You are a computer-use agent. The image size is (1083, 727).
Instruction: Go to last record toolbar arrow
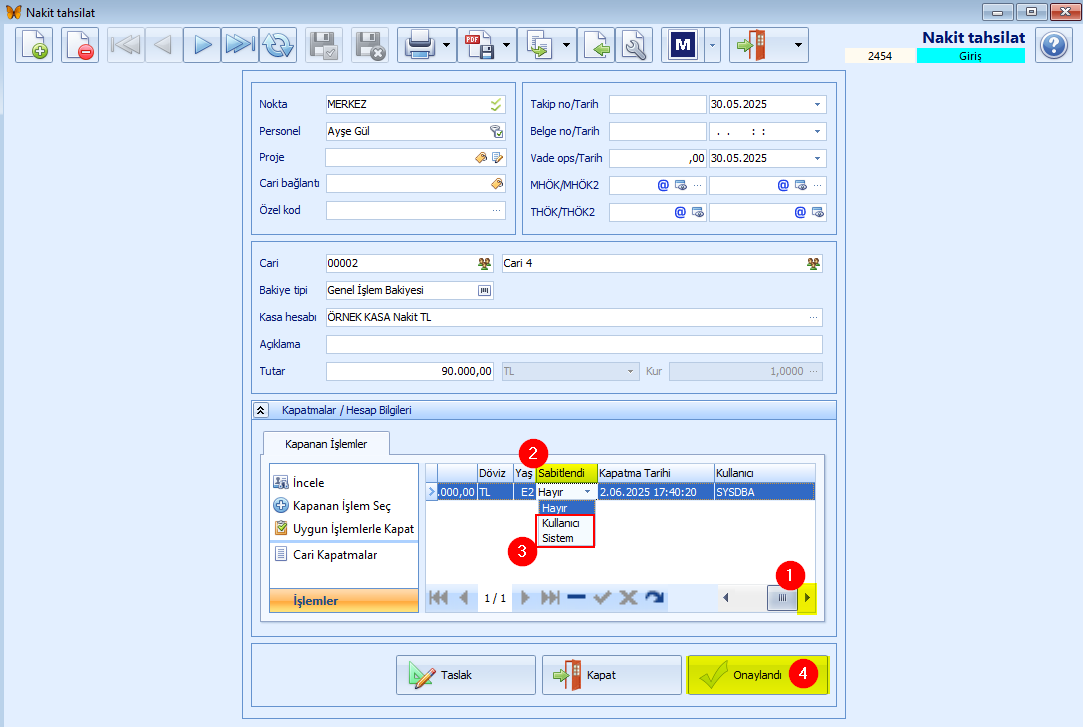pos(240,46)
